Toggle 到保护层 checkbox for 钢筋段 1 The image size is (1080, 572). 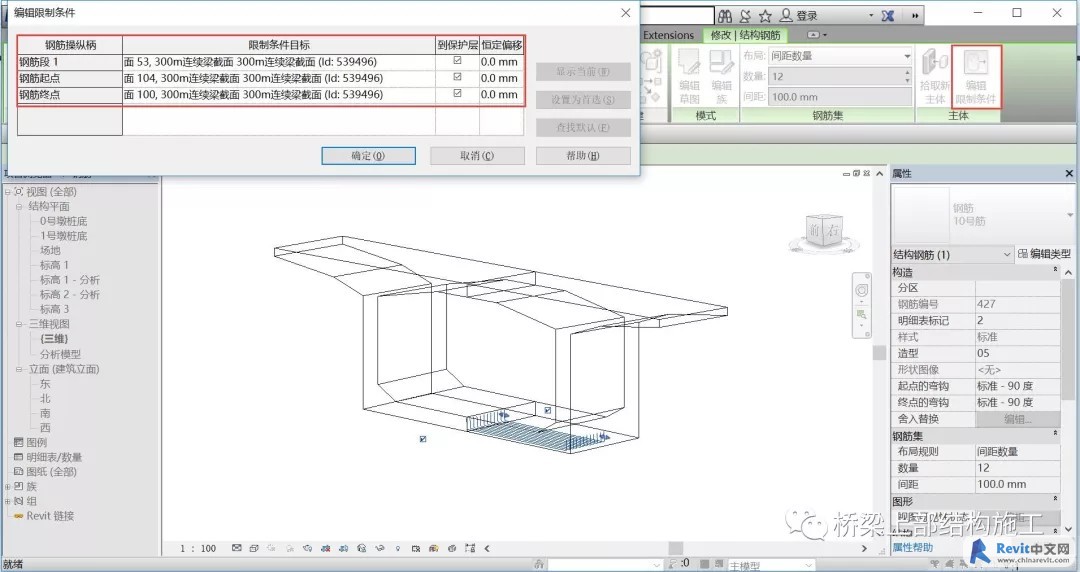[x=457, y=61]
